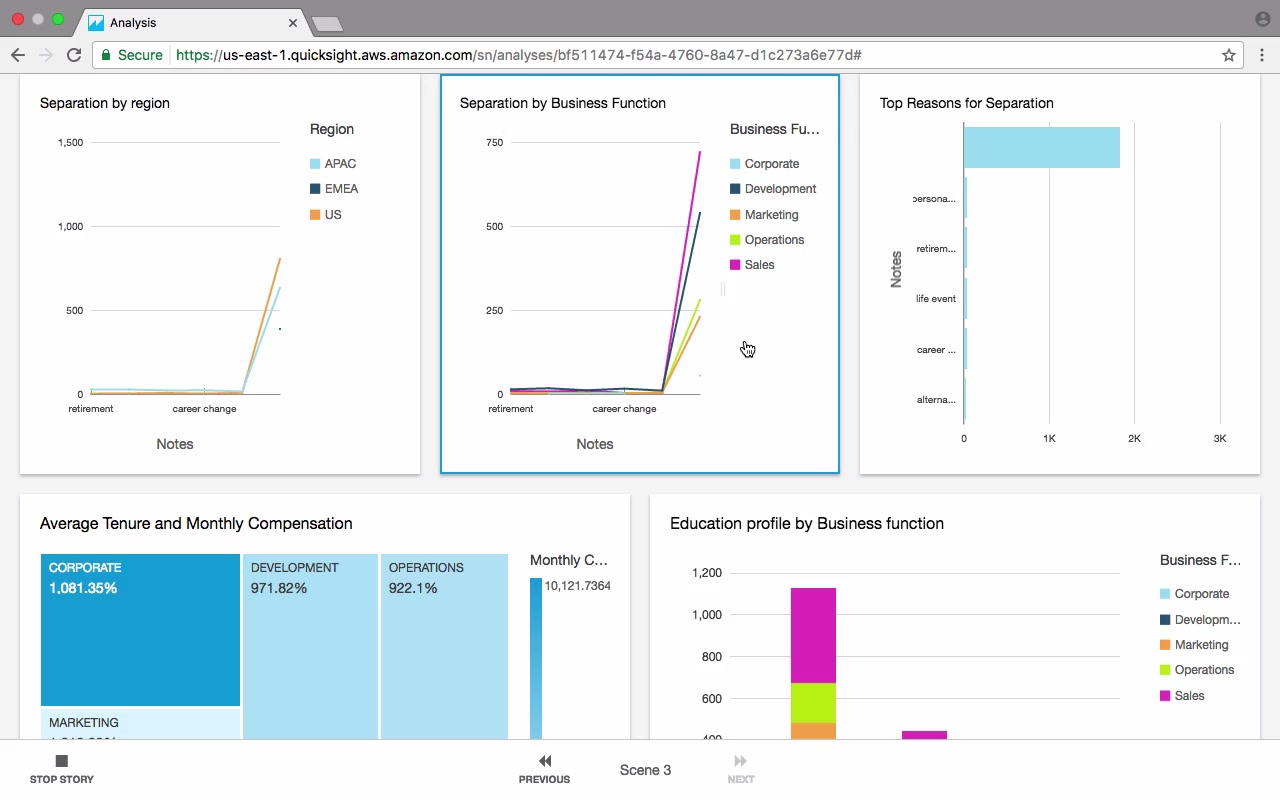Click the Secure padlock site info
The width and height of the screenshot is (1280, 800).
point(131,55)
